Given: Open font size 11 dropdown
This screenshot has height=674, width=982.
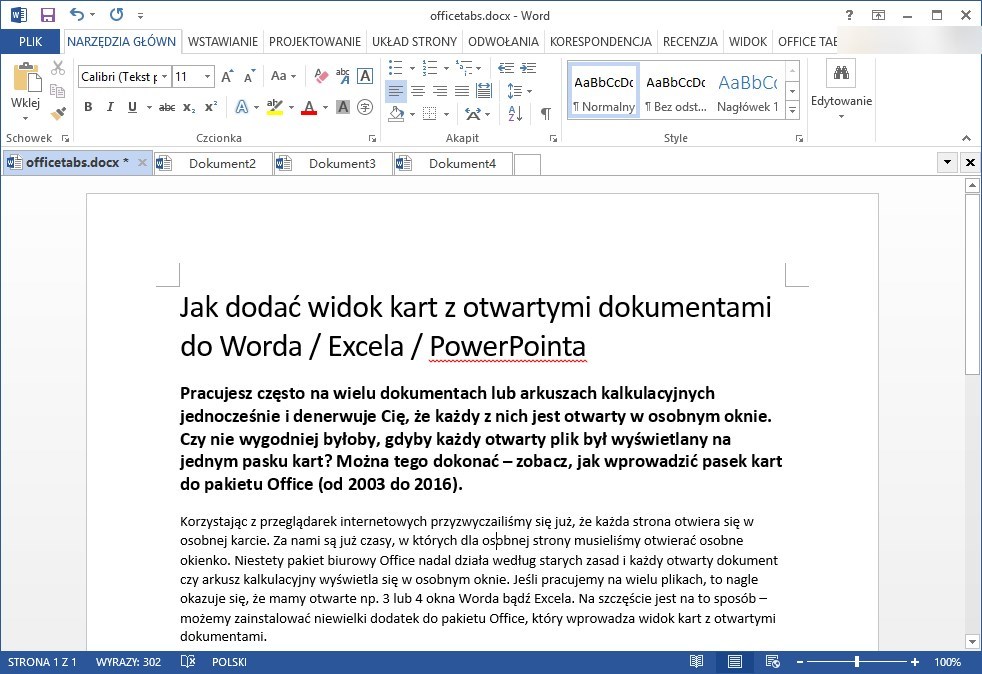Looking at the screenshot, I should pyautogui.click(x=207, y=76).
